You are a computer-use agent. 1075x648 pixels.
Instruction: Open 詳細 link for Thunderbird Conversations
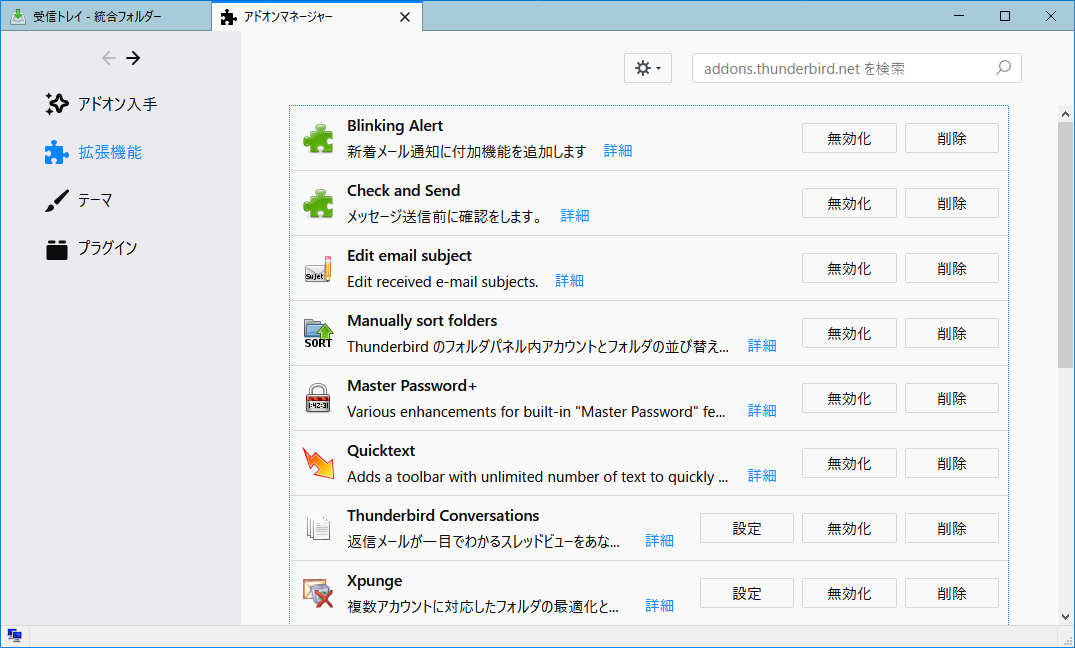[659, 541]
